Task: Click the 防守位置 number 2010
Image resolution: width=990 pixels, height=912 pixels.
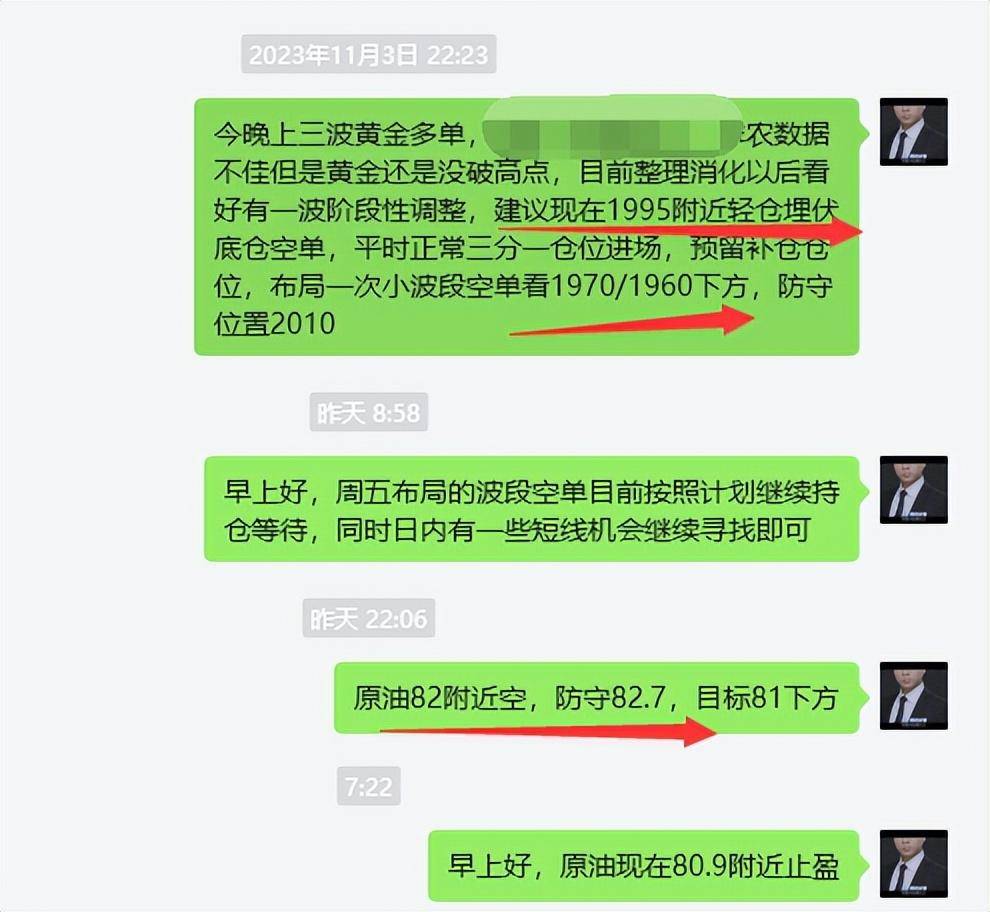Action: [303, 325]
